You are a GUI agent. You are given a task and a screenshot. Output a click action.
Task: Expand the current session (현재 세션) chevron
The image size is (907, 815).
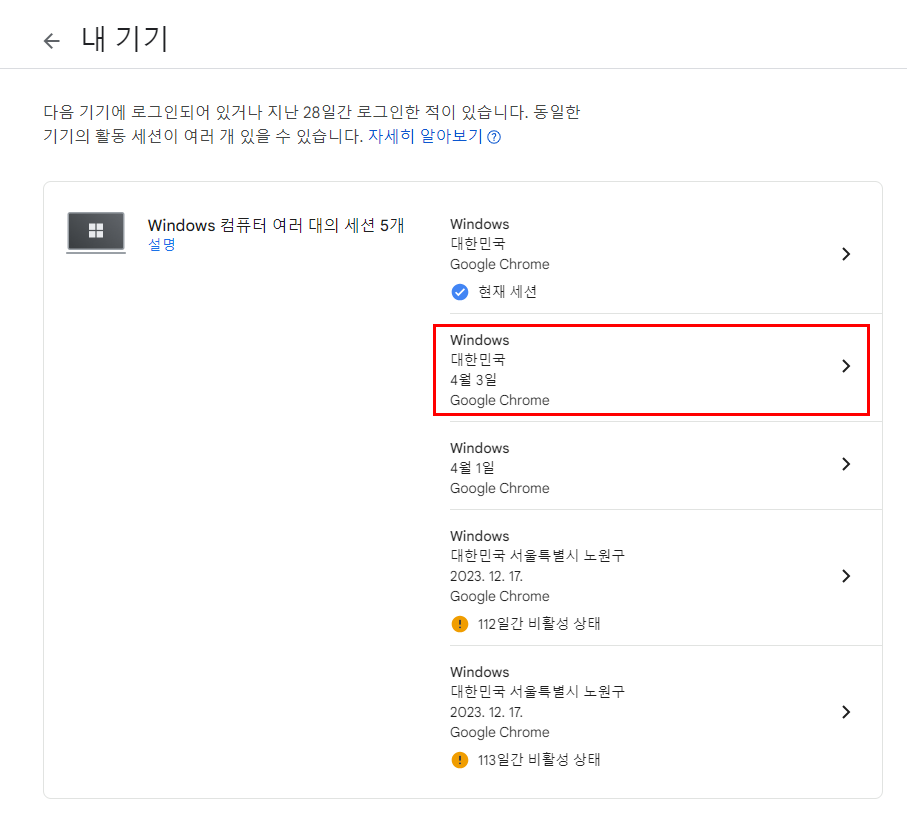pos(846,254)
